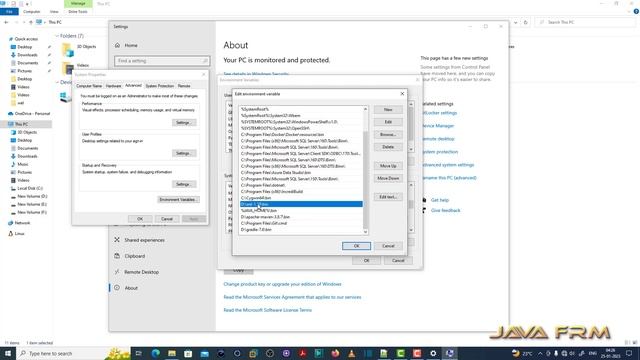The image size is (640, 360).
Task: Confirm the Edit environment variable dialog with OK
Action: tap(356, 246)
